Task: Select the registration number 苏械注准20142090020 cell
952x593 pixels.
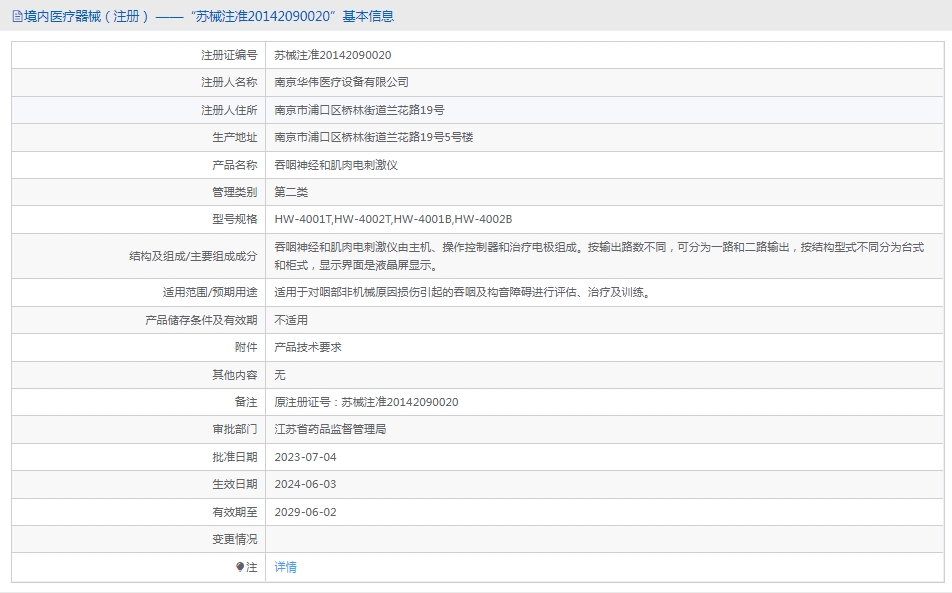Action: click(333, 55)
